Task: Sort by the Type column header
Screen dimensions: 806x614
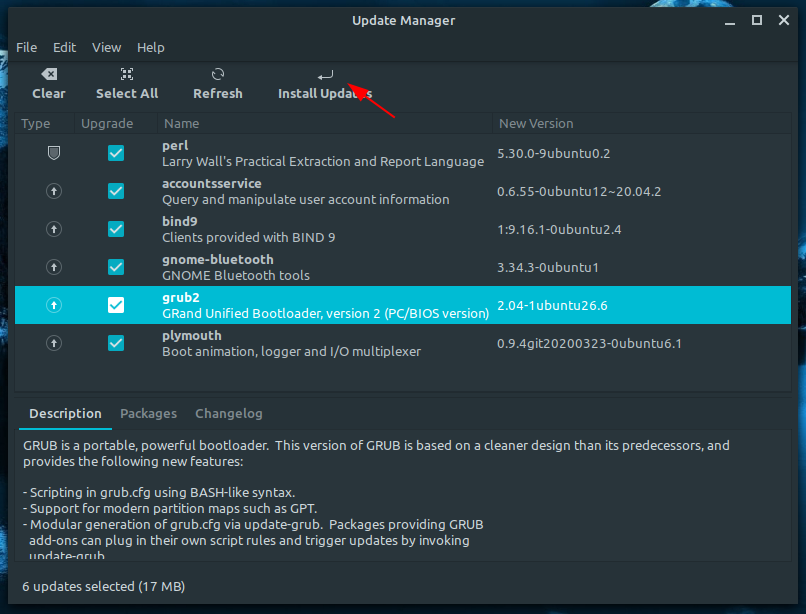Action: (45, 123)
